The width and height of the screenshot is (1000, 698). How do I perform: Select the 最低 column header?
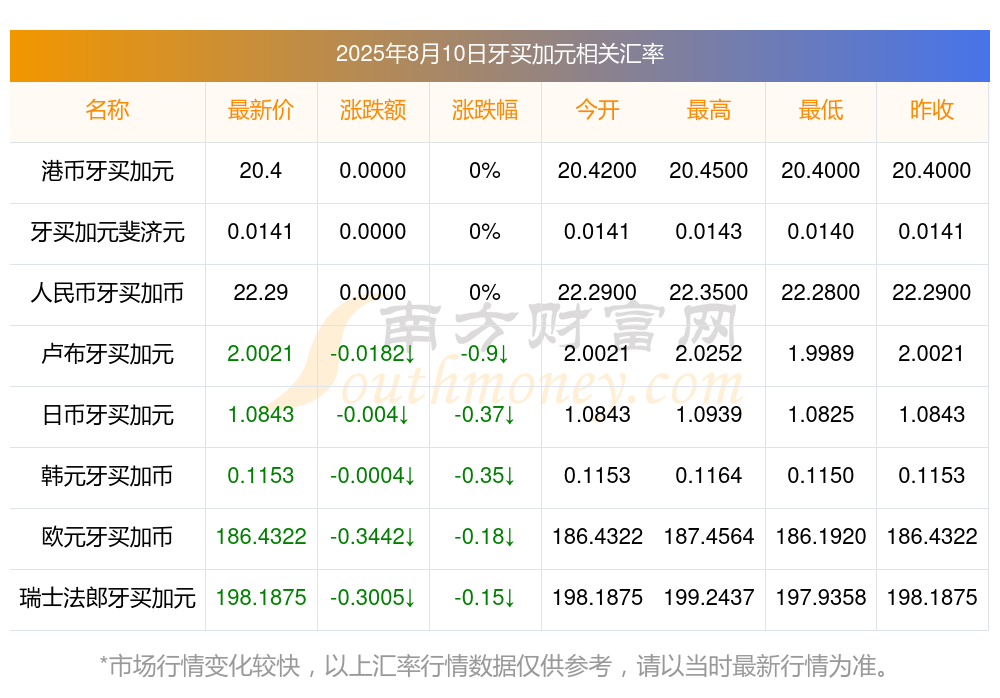tap(821, 110)
